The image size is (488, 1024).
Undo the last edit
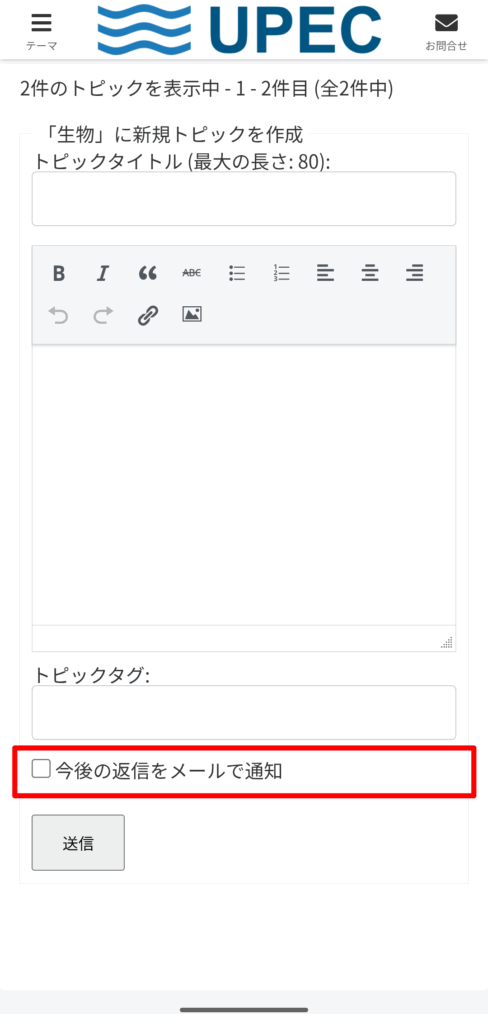point(59,315)
